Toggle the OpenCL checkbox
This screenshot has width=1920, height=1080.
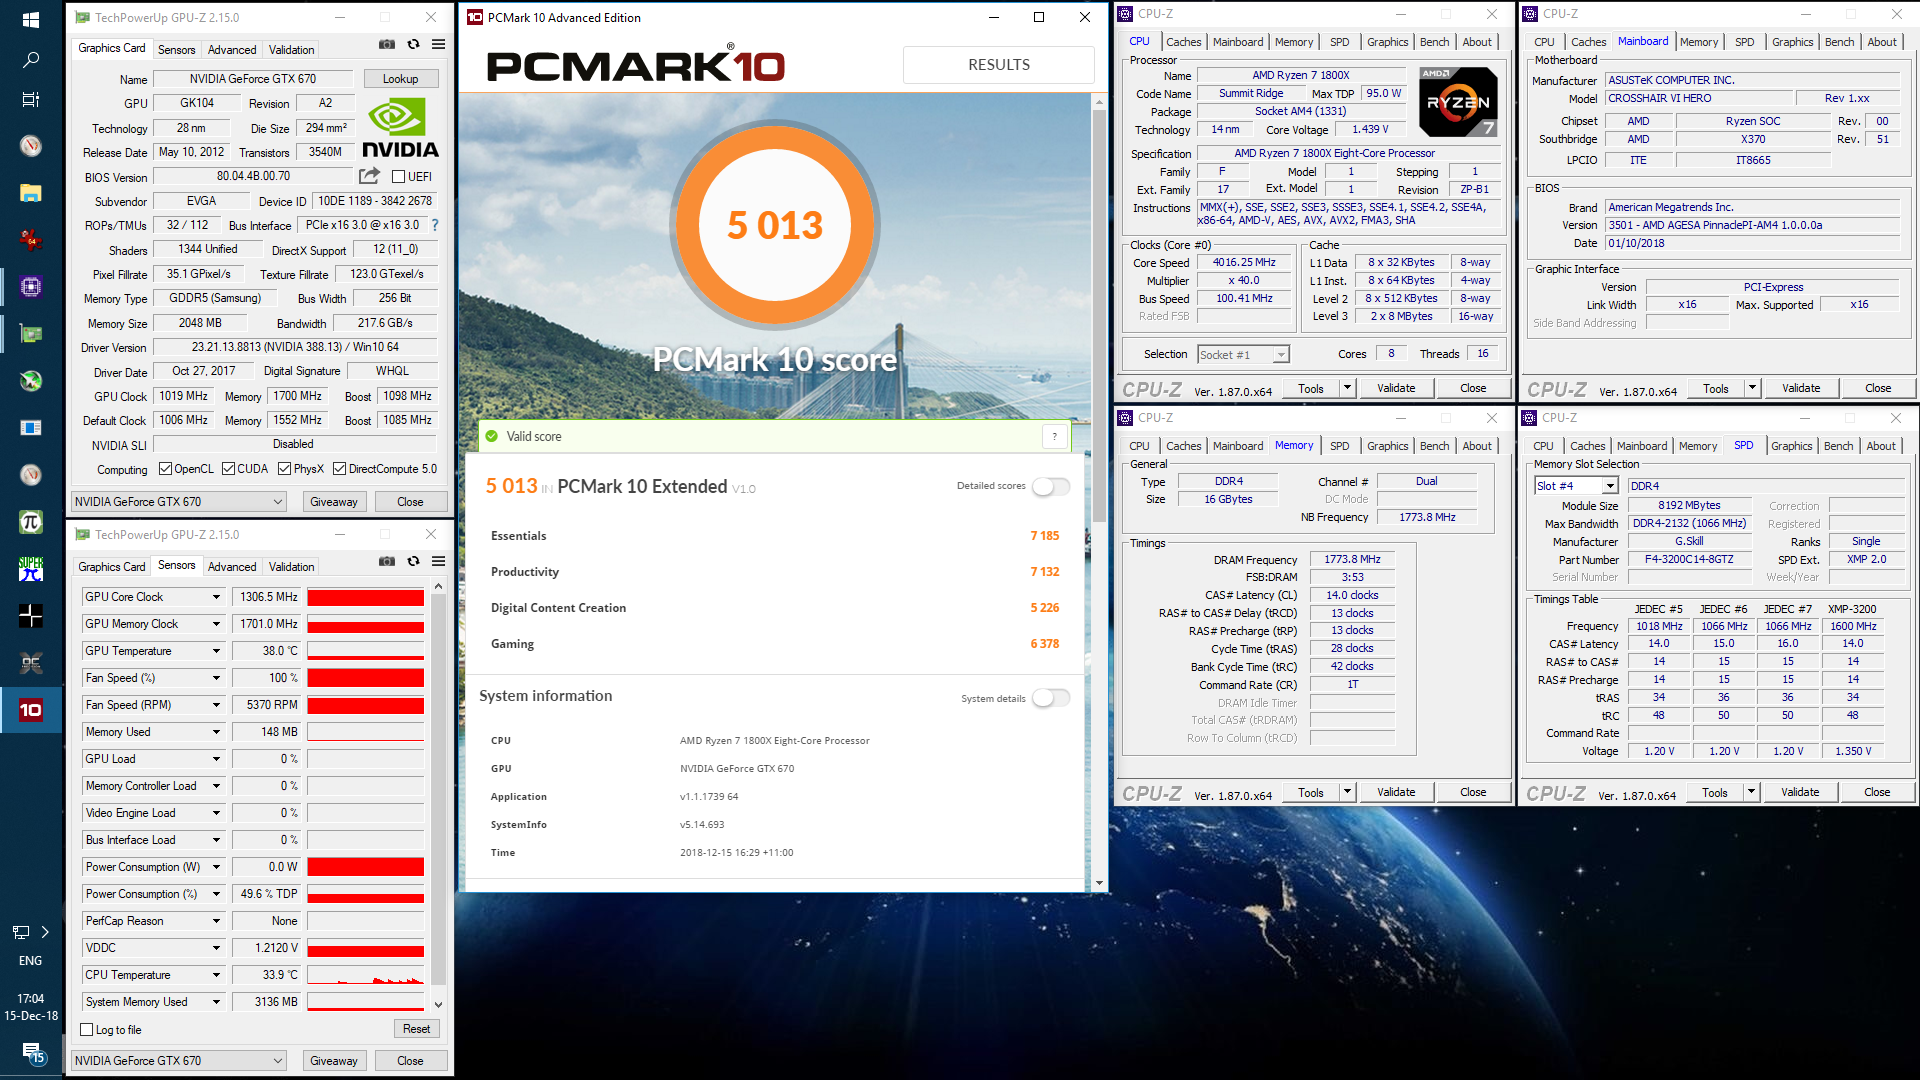(x=166, y=469)
